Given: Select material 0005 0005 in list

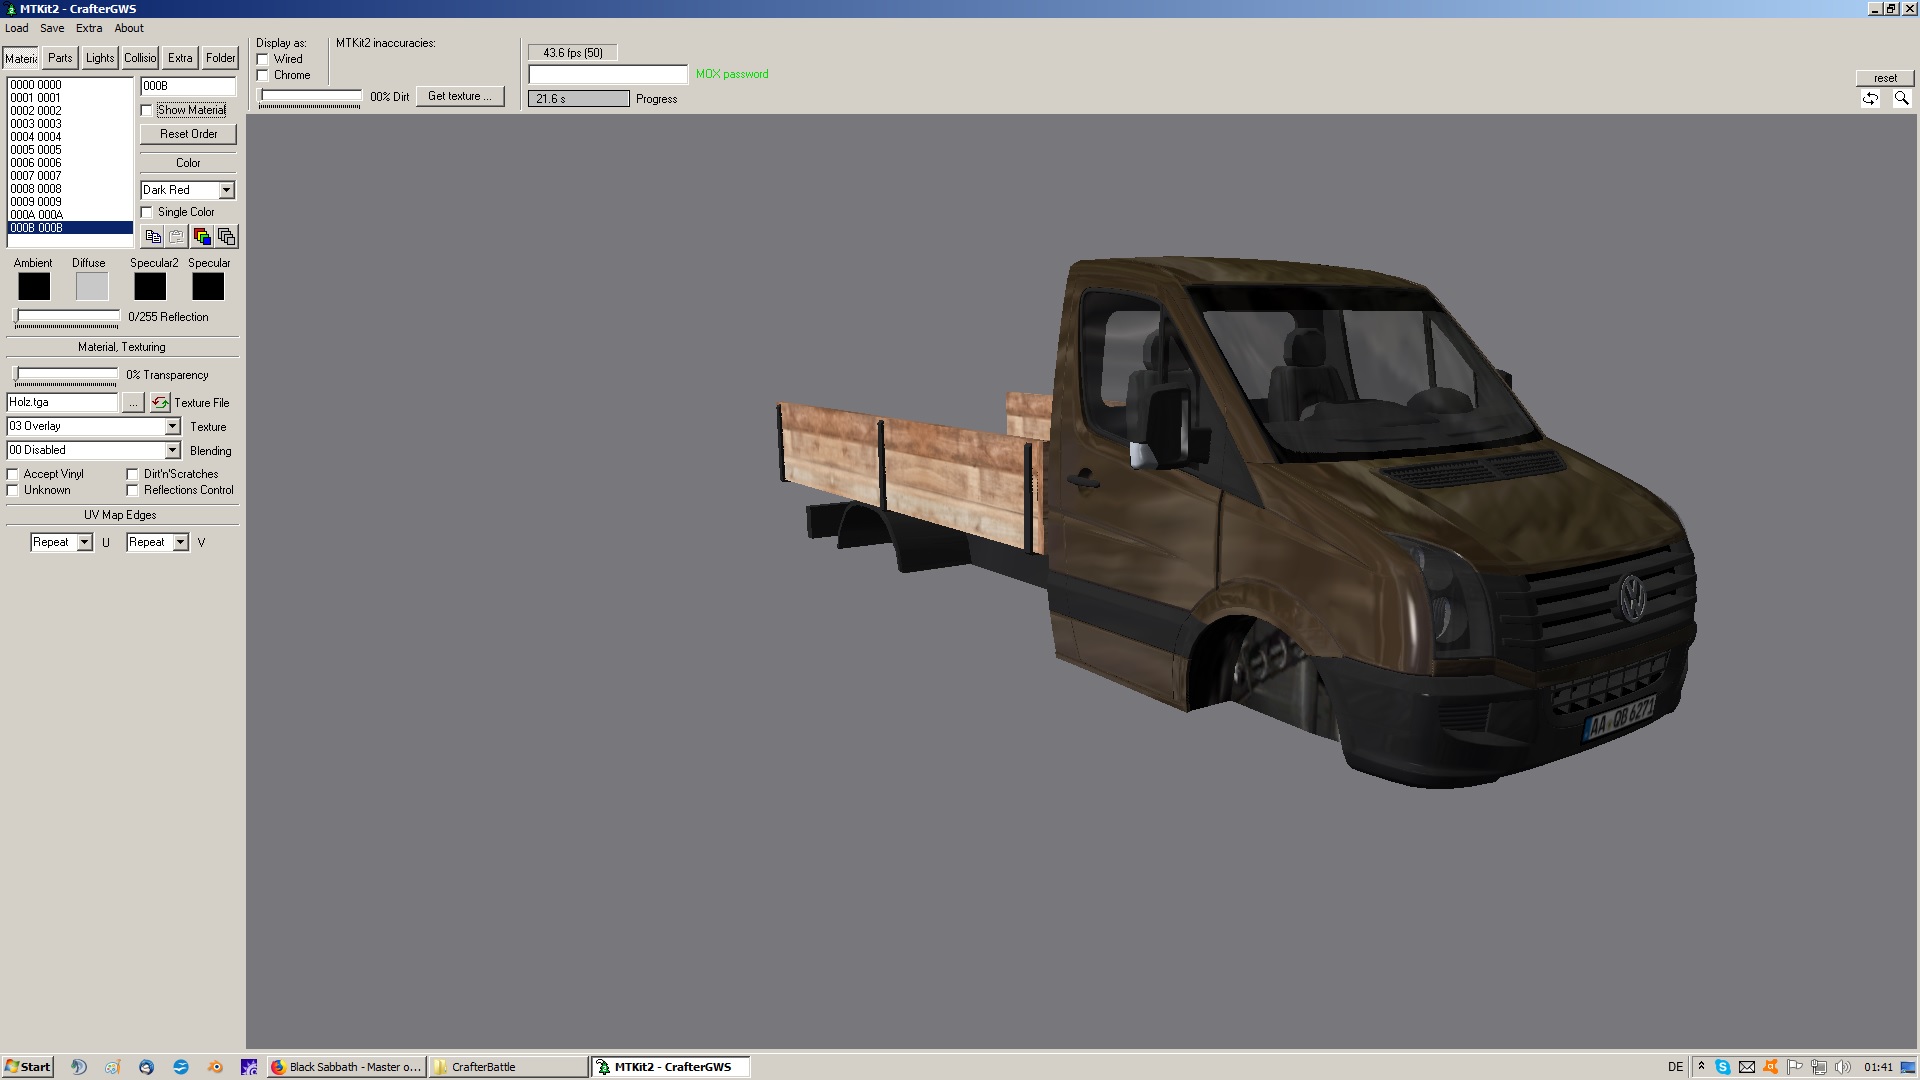Looking at the screenshot, I should [x=70, y=150].
